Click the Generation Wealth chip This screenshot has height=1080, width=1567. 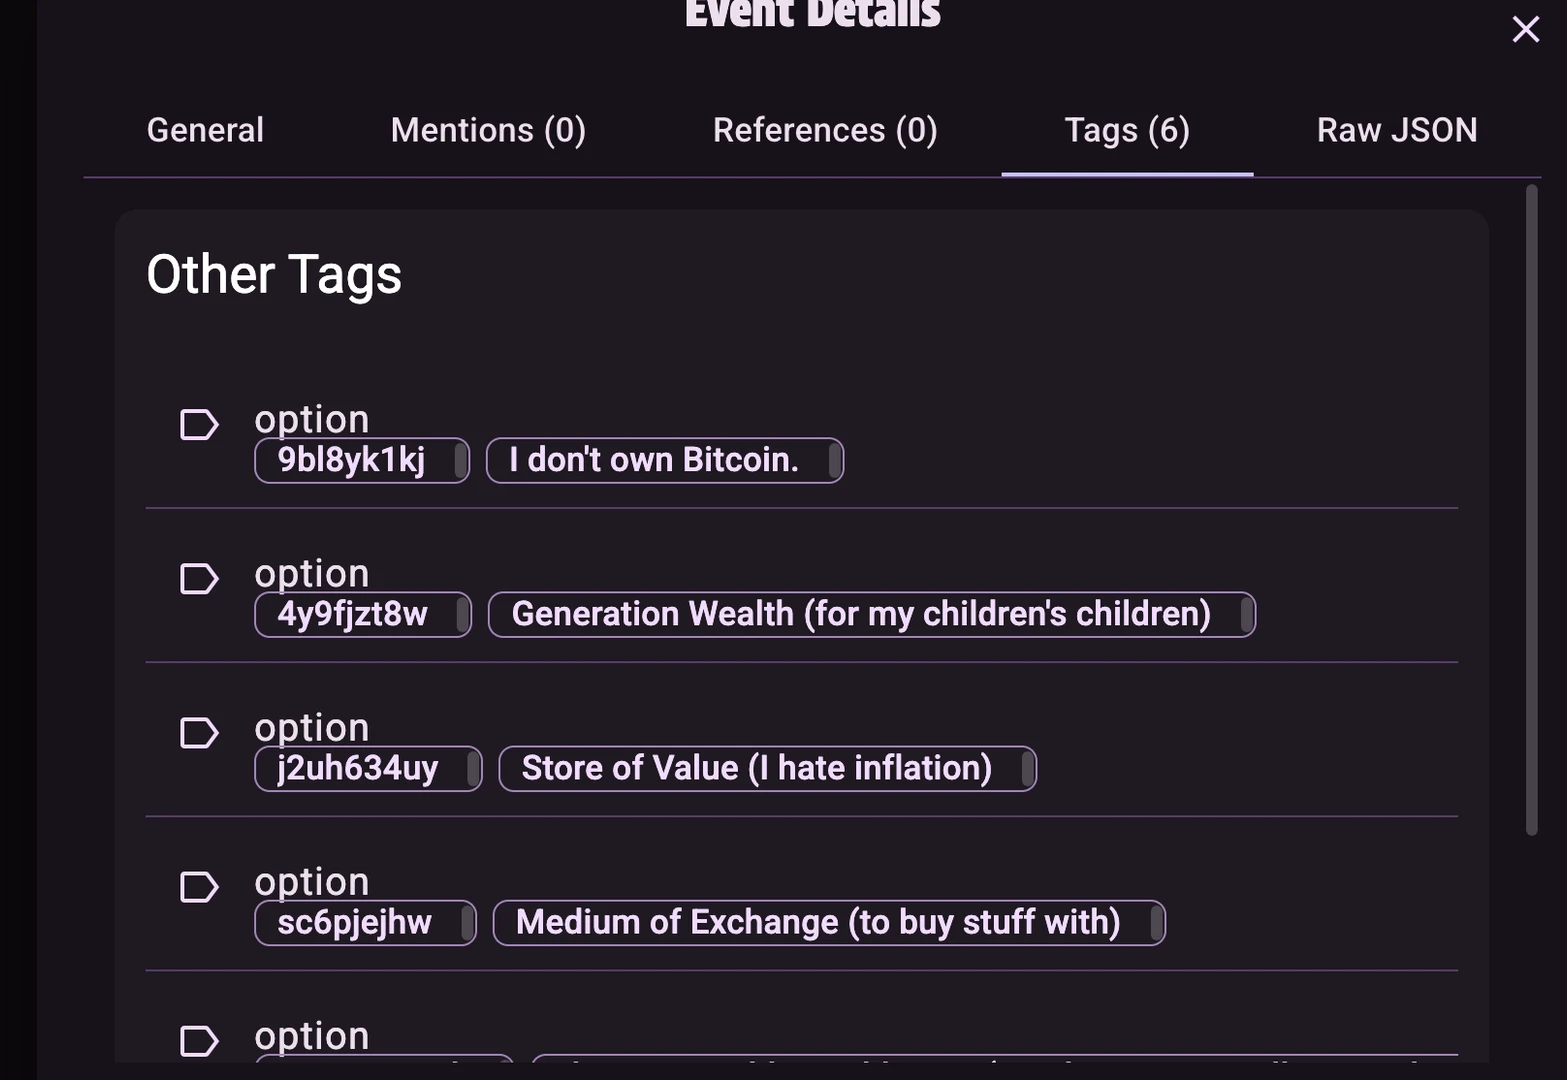861,614
